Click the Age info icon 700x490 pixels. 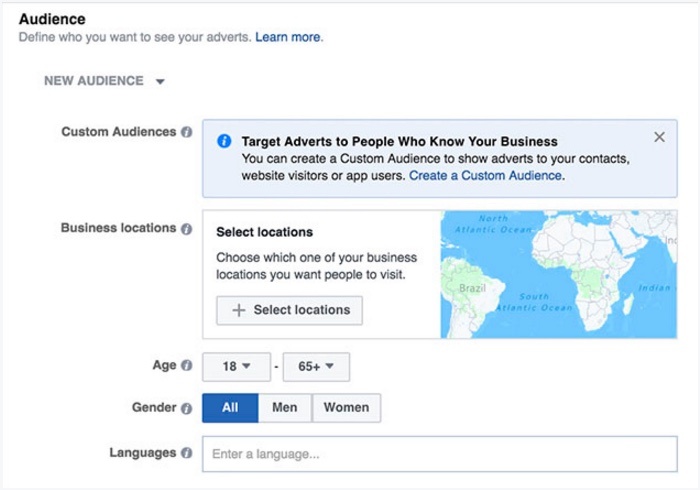(187, 365)
